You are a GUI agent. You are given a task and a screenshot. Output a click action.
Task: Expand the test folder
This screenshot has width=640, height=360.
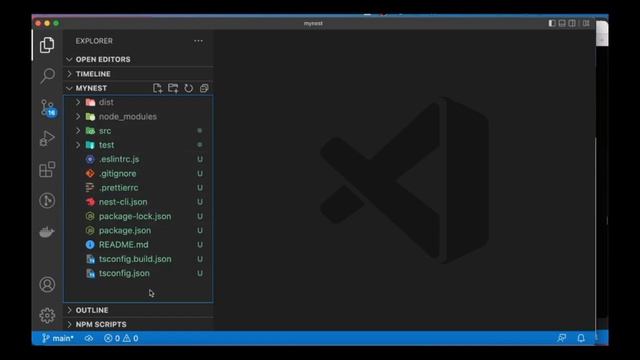(x=138, y=145)
